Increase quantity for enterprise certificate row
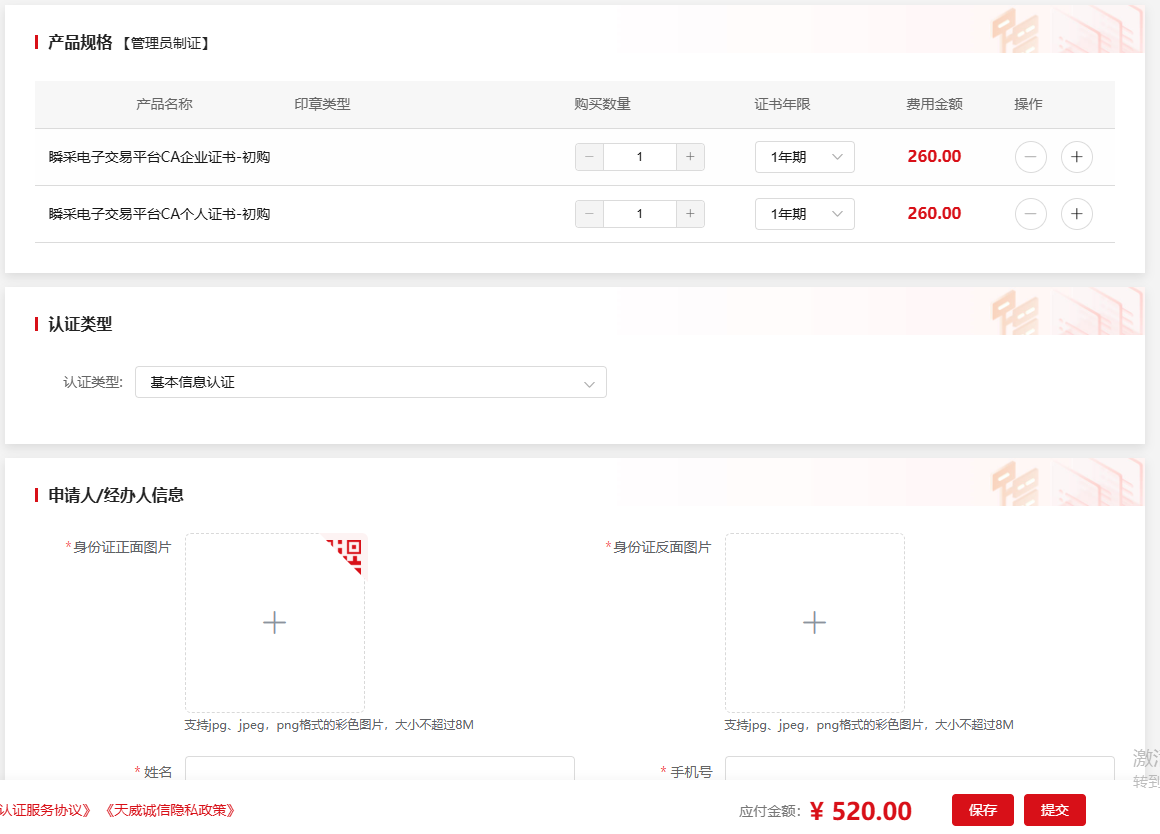1160x834 pixels. click(690, 157)
